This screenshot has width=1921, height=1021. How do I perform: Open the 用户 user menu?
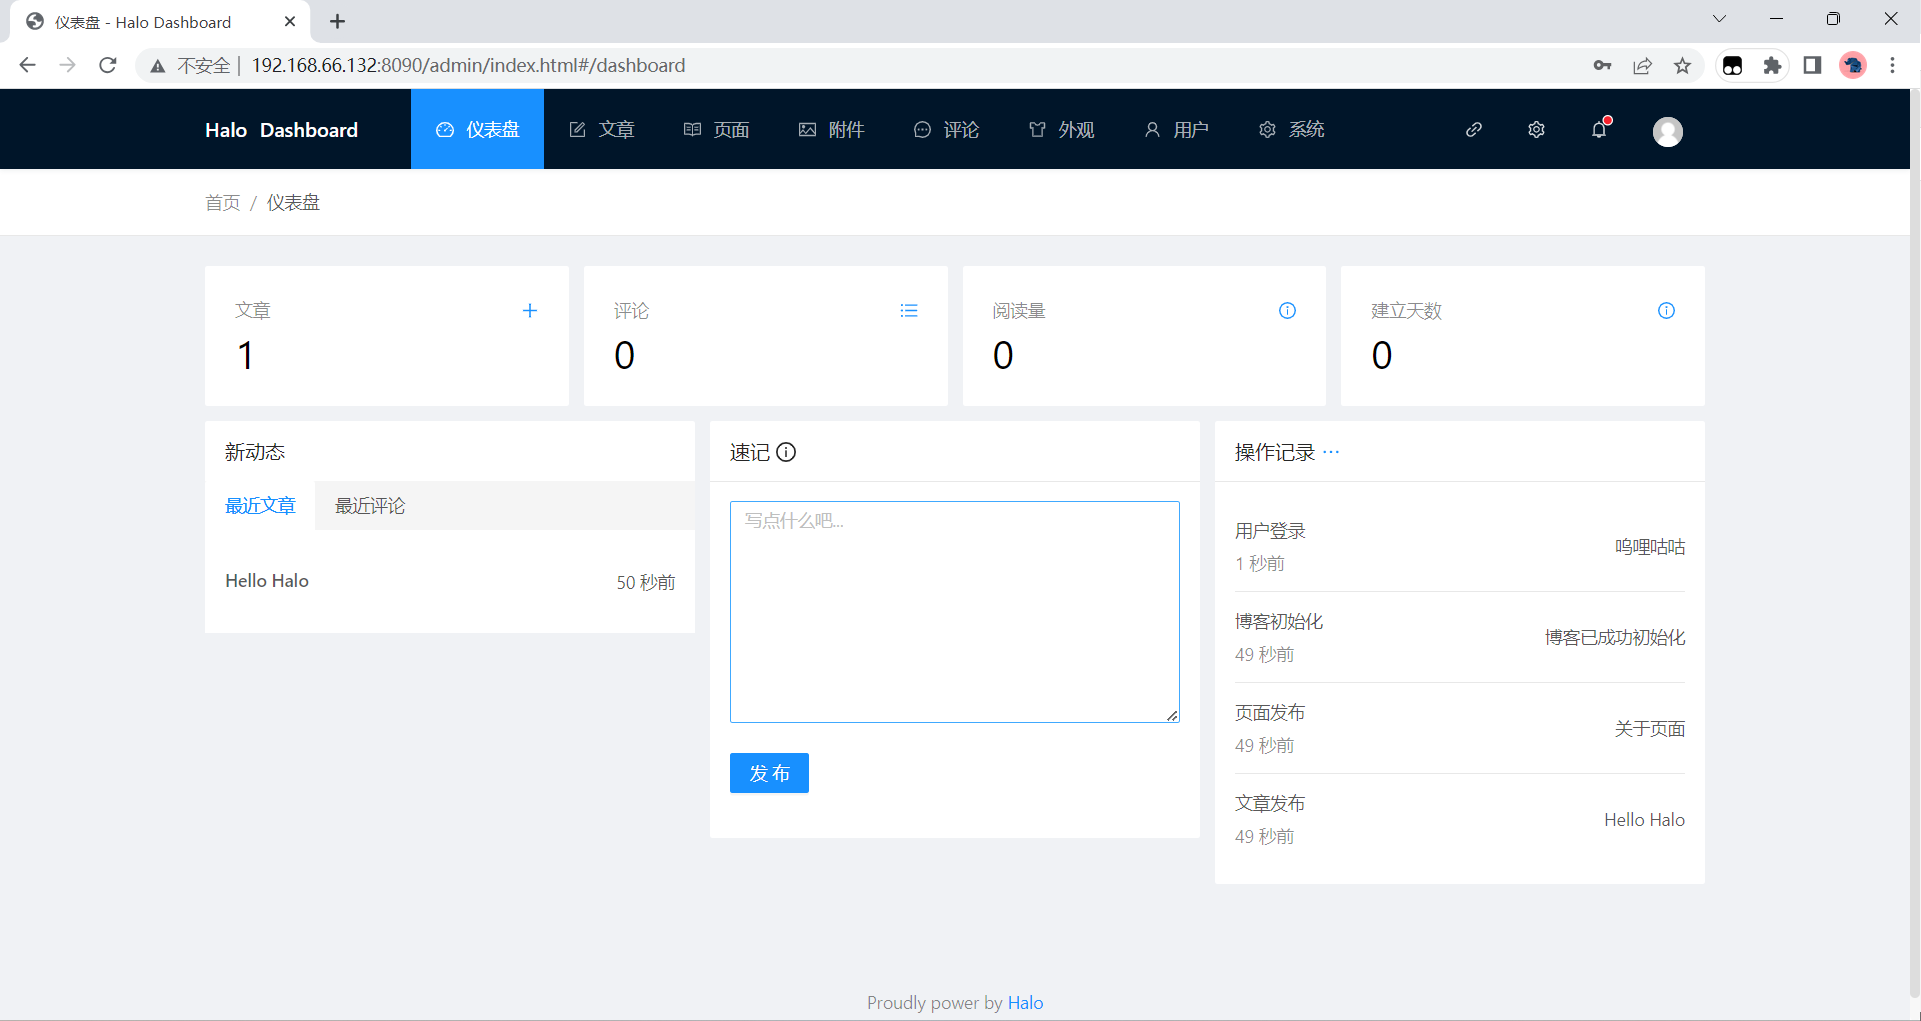(1177, 130)
